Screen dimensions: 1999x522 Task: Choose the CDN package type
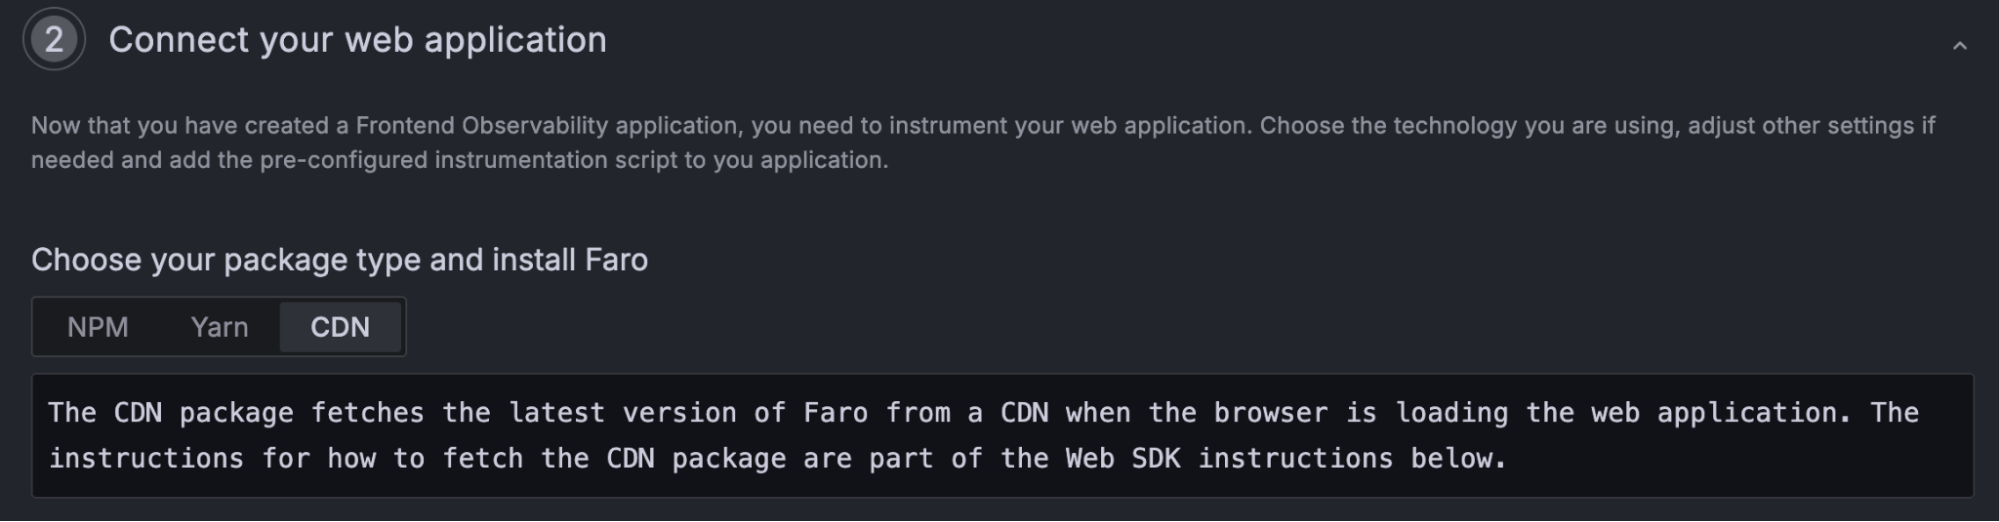[x=340, y=327]
